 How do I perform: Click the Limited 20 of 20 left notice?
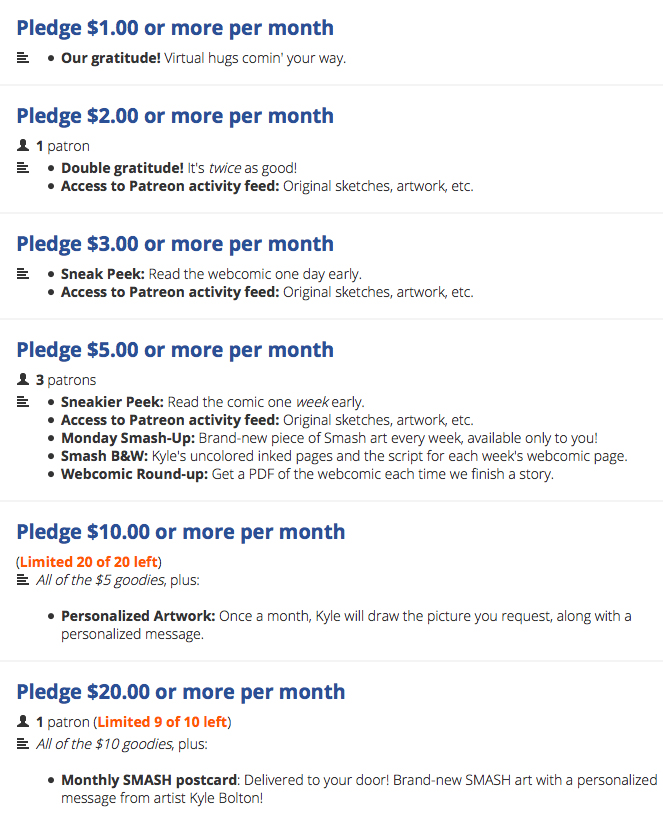(89, 562)
